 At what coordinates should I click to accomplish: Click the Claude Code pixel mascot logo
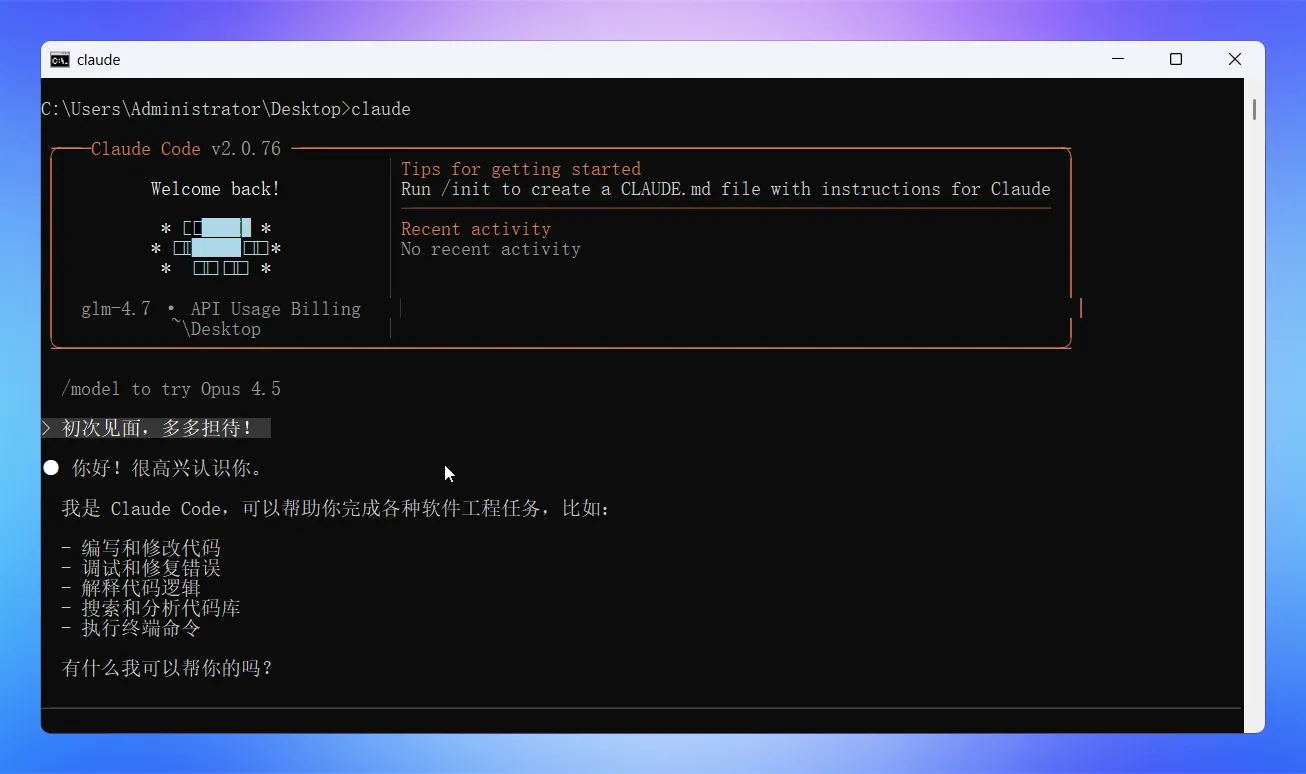pyautogui.click(x=216, y=248)
